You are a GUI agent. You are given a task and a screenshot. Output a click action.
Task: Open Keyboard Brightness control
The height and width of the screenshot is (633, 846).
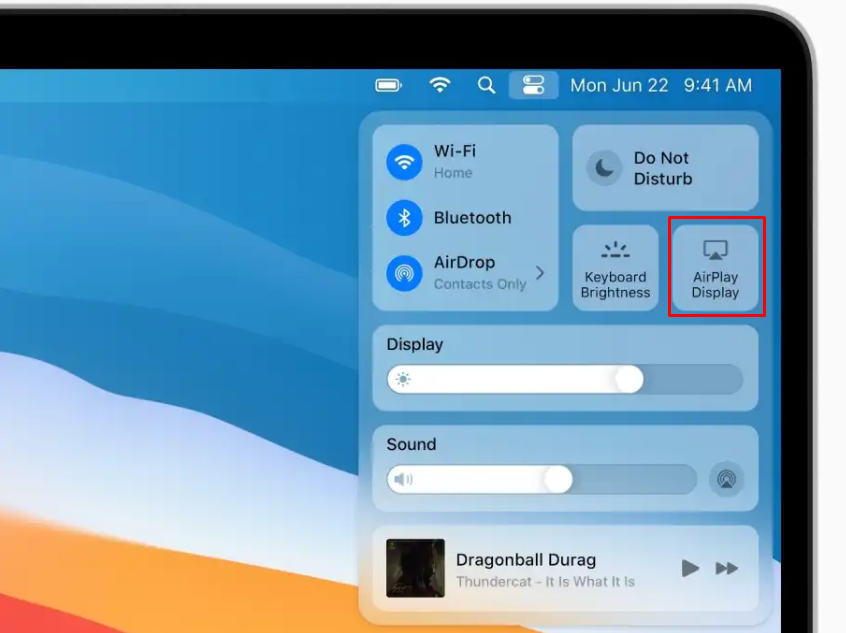615,268
